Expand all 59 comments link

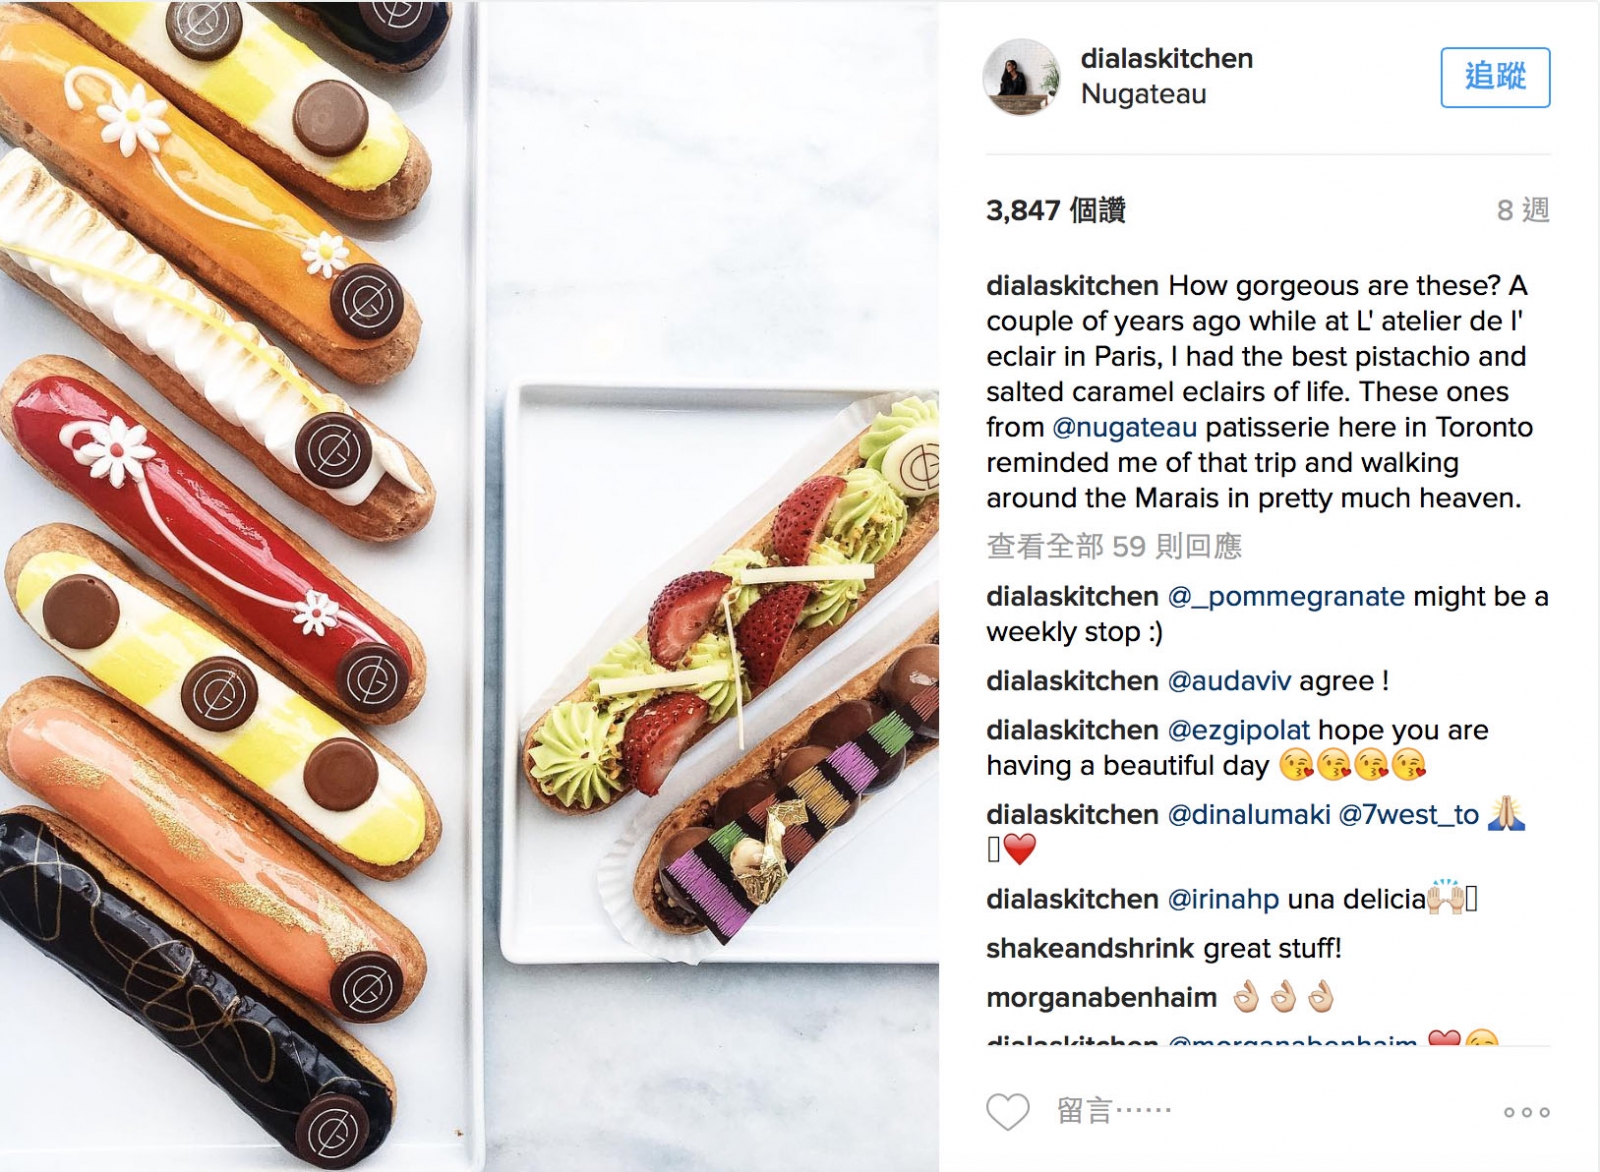pos(1114,546)
